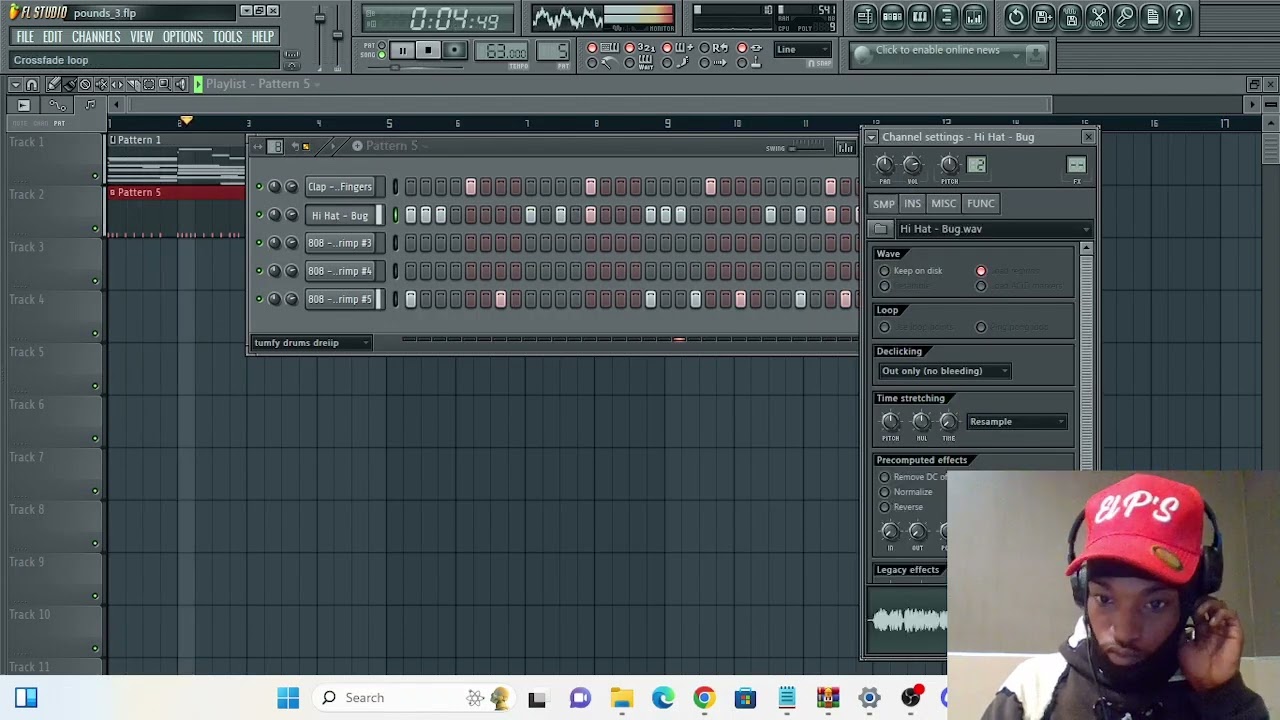Open the project info page icon
The height and width of the screenshot is (720, 1280).
1152,16
